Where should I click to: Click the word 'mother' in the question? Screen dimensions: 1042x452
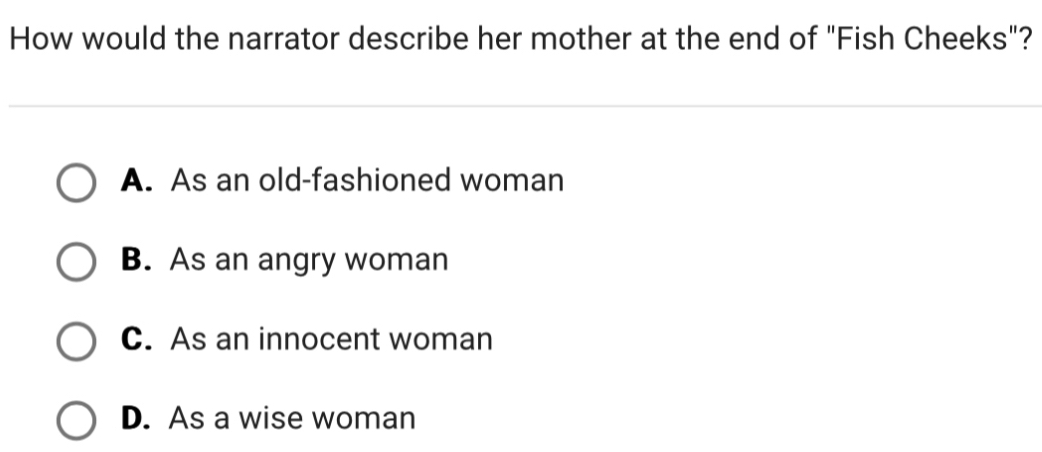[581, 39]
